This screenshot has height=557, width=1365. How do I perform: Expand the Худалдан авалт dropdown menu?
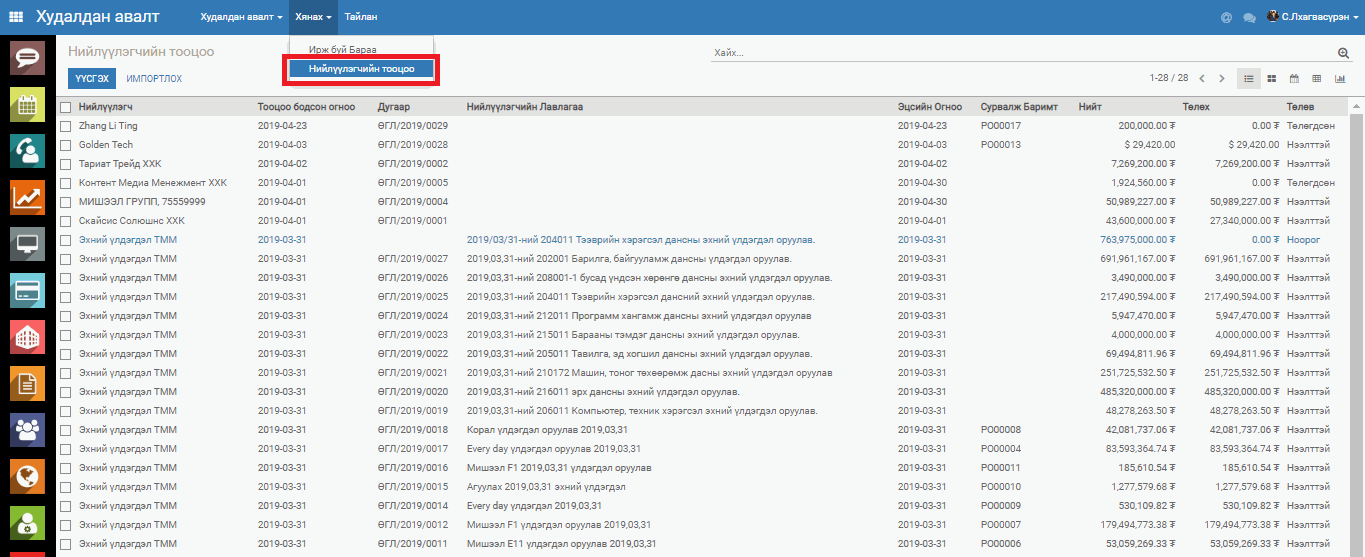(241, 17)
